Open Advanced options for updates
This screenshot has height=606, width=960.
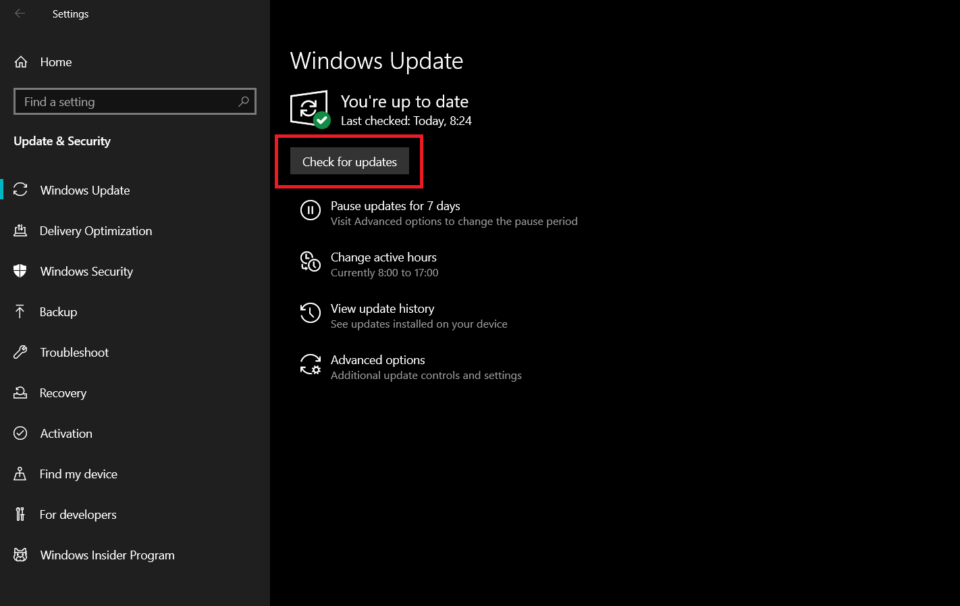(x=377, y=360)
